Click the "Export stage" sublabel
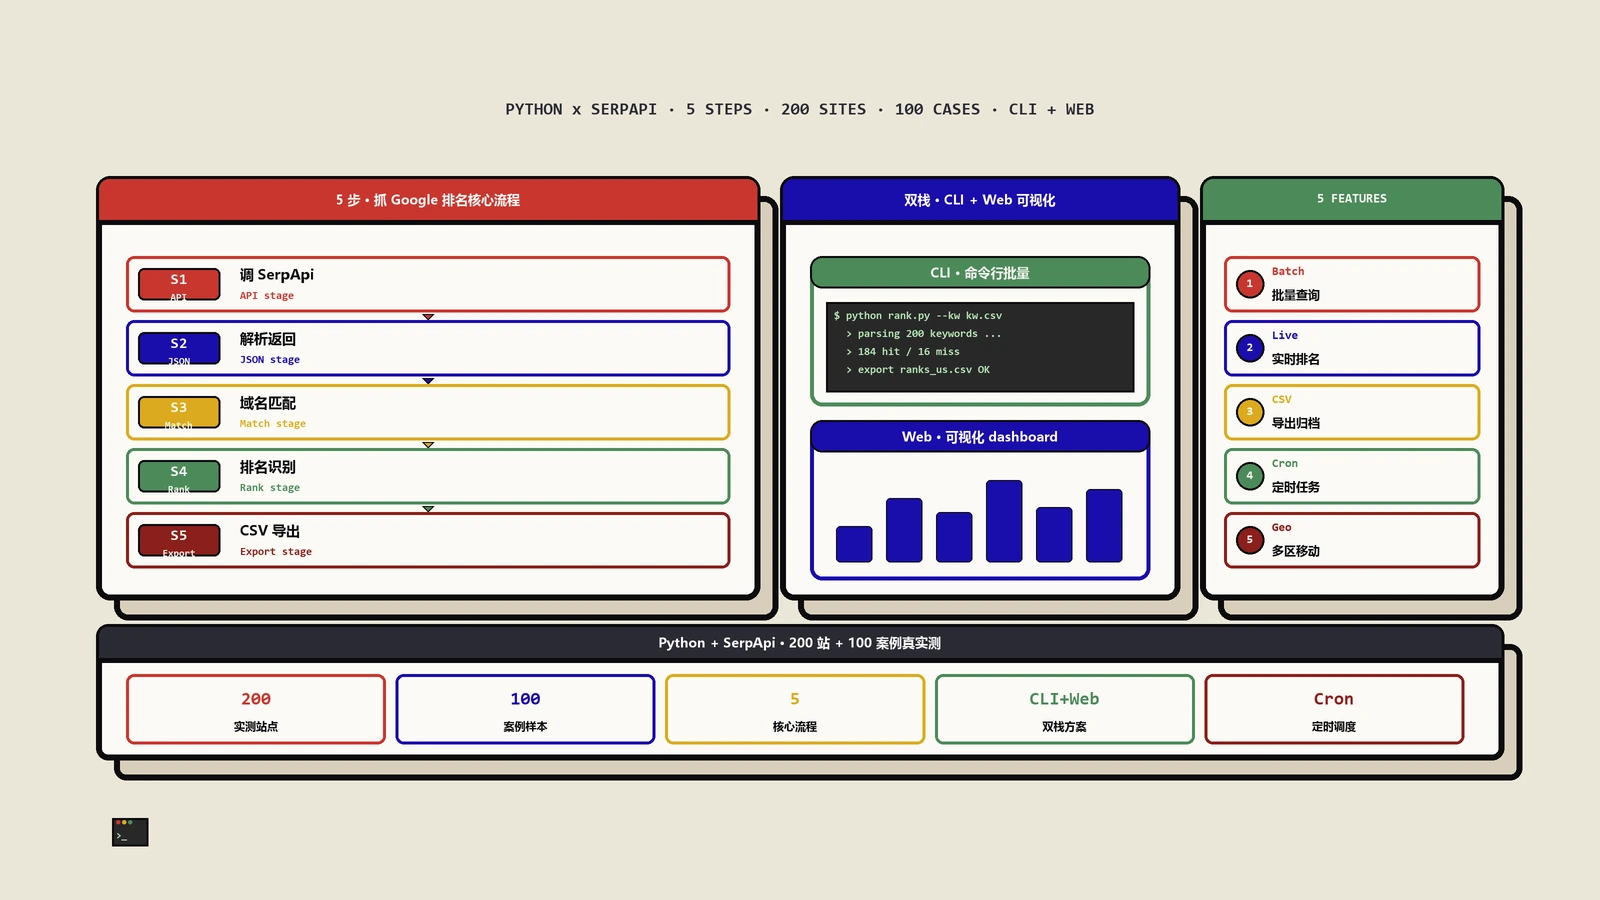 (276, 552)
